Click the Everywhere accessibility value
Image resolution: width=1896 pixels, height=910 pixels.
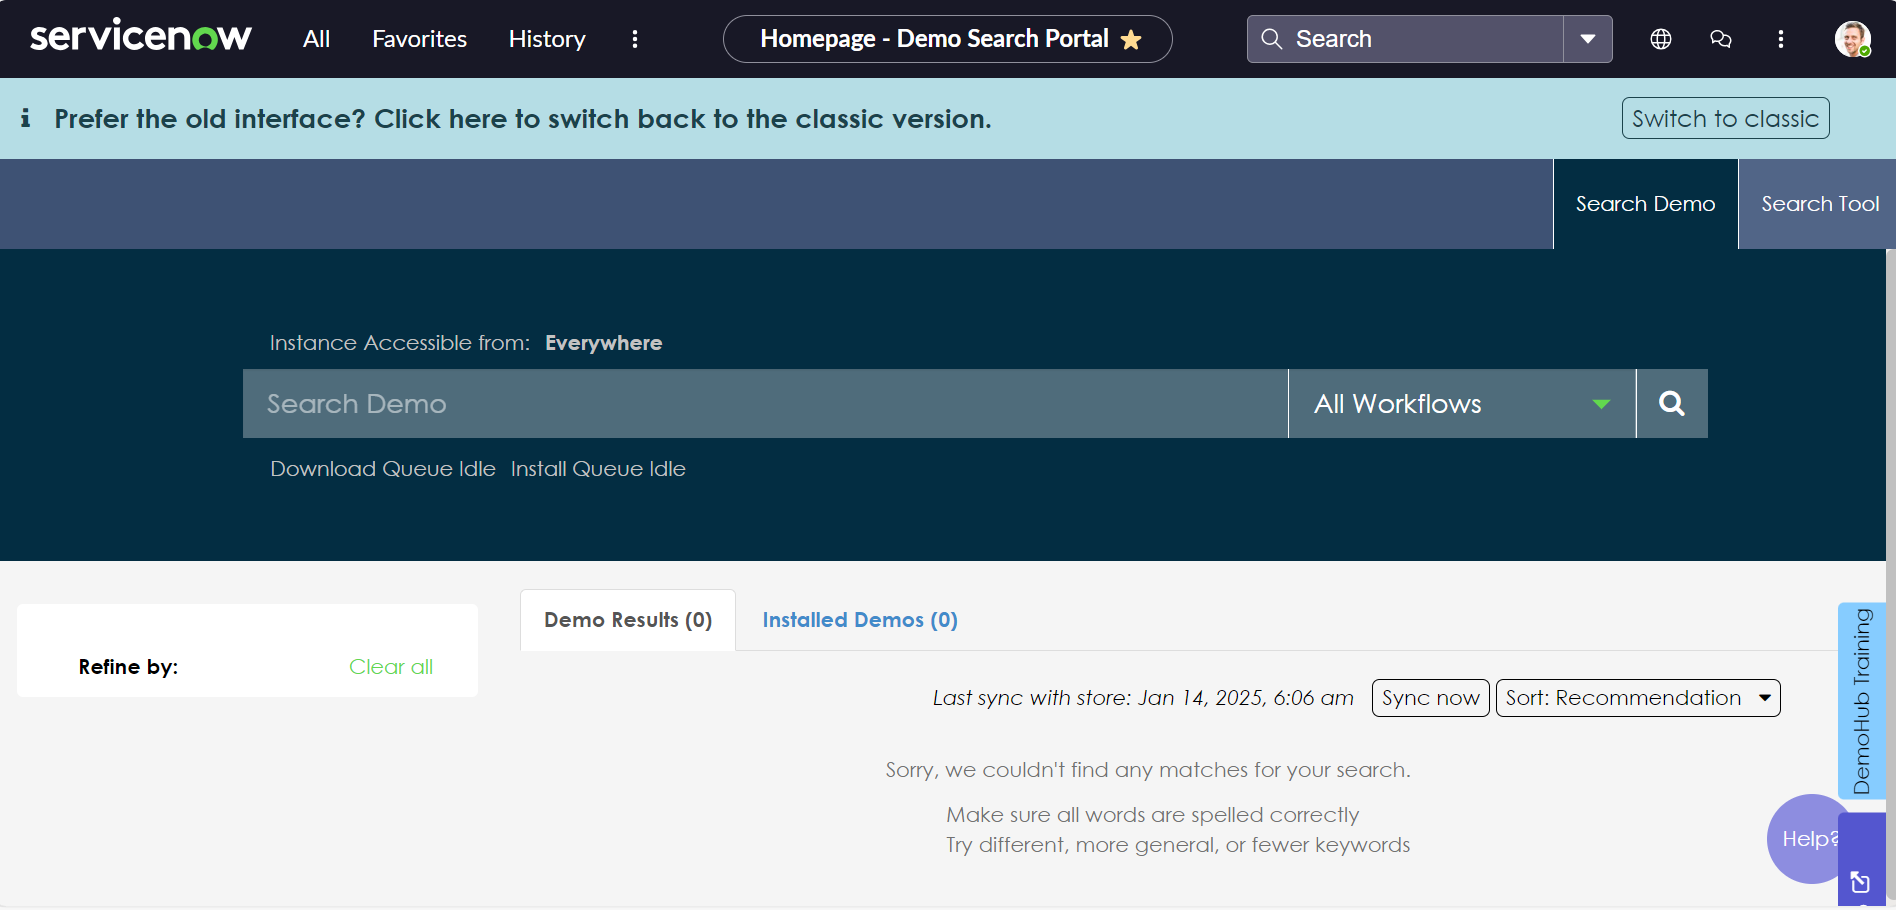click(x=603, y=343)
